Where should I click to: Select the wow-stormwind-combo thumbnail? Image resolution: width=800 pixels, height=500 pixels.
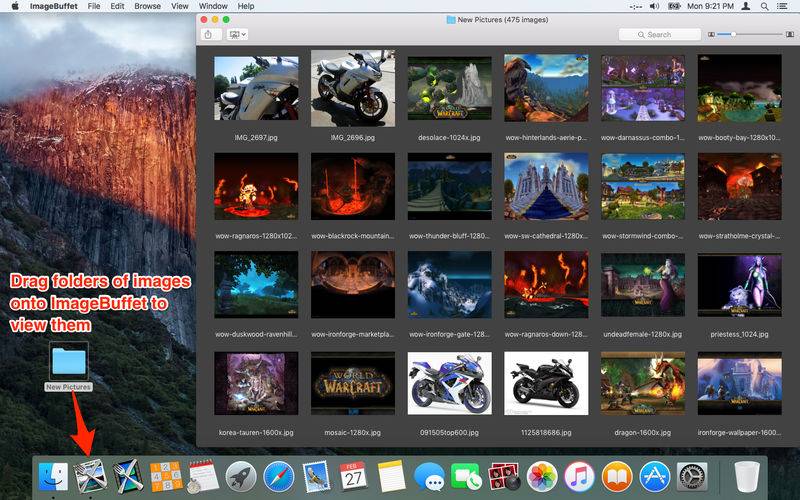643,187
